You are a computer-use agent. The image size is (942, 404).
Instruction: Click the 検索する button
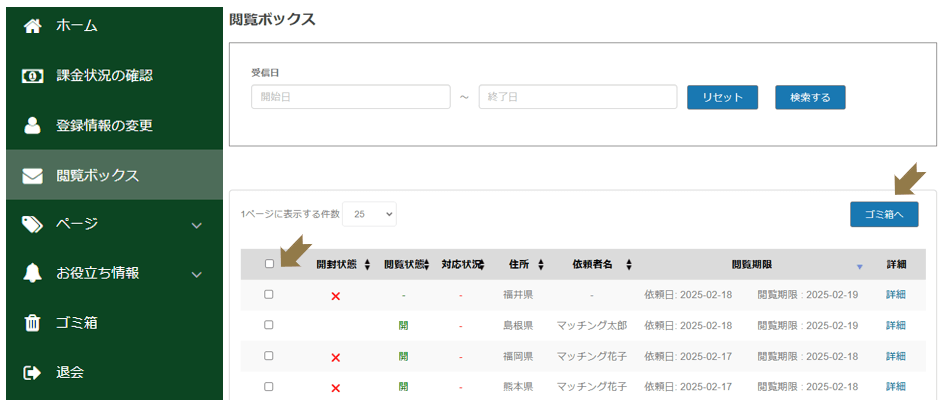(810, 97)
